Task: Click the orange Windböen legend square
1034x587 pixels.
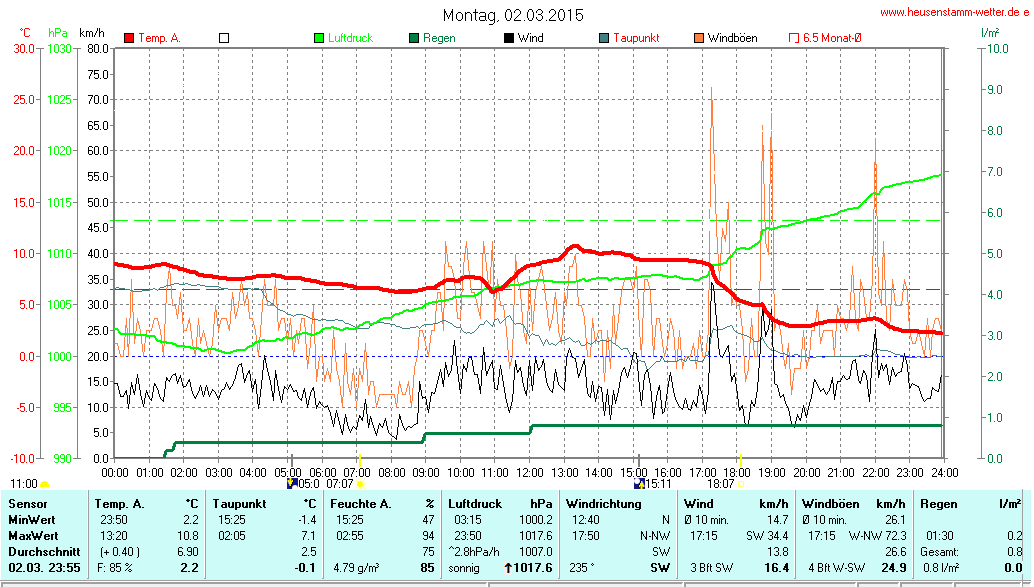Action: click(699, 38)
